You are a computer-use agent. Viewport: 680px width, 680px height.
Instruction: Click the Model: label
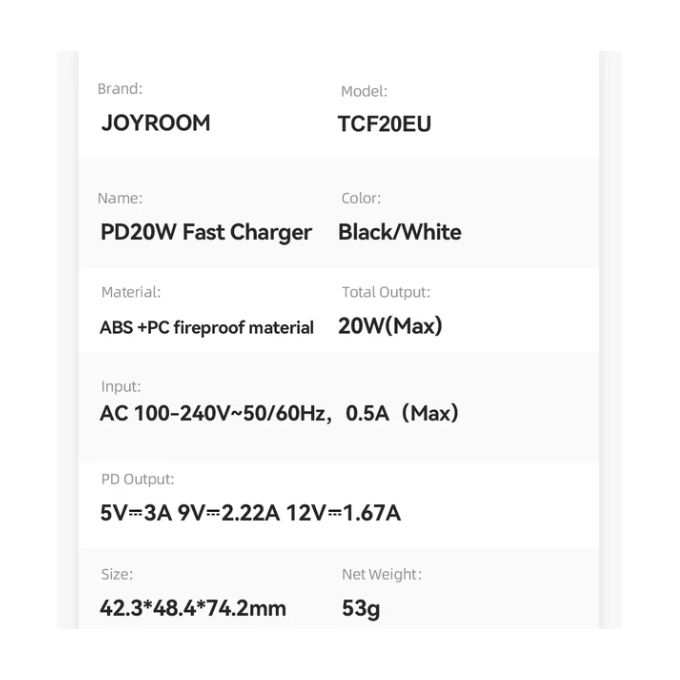[364, 92]
